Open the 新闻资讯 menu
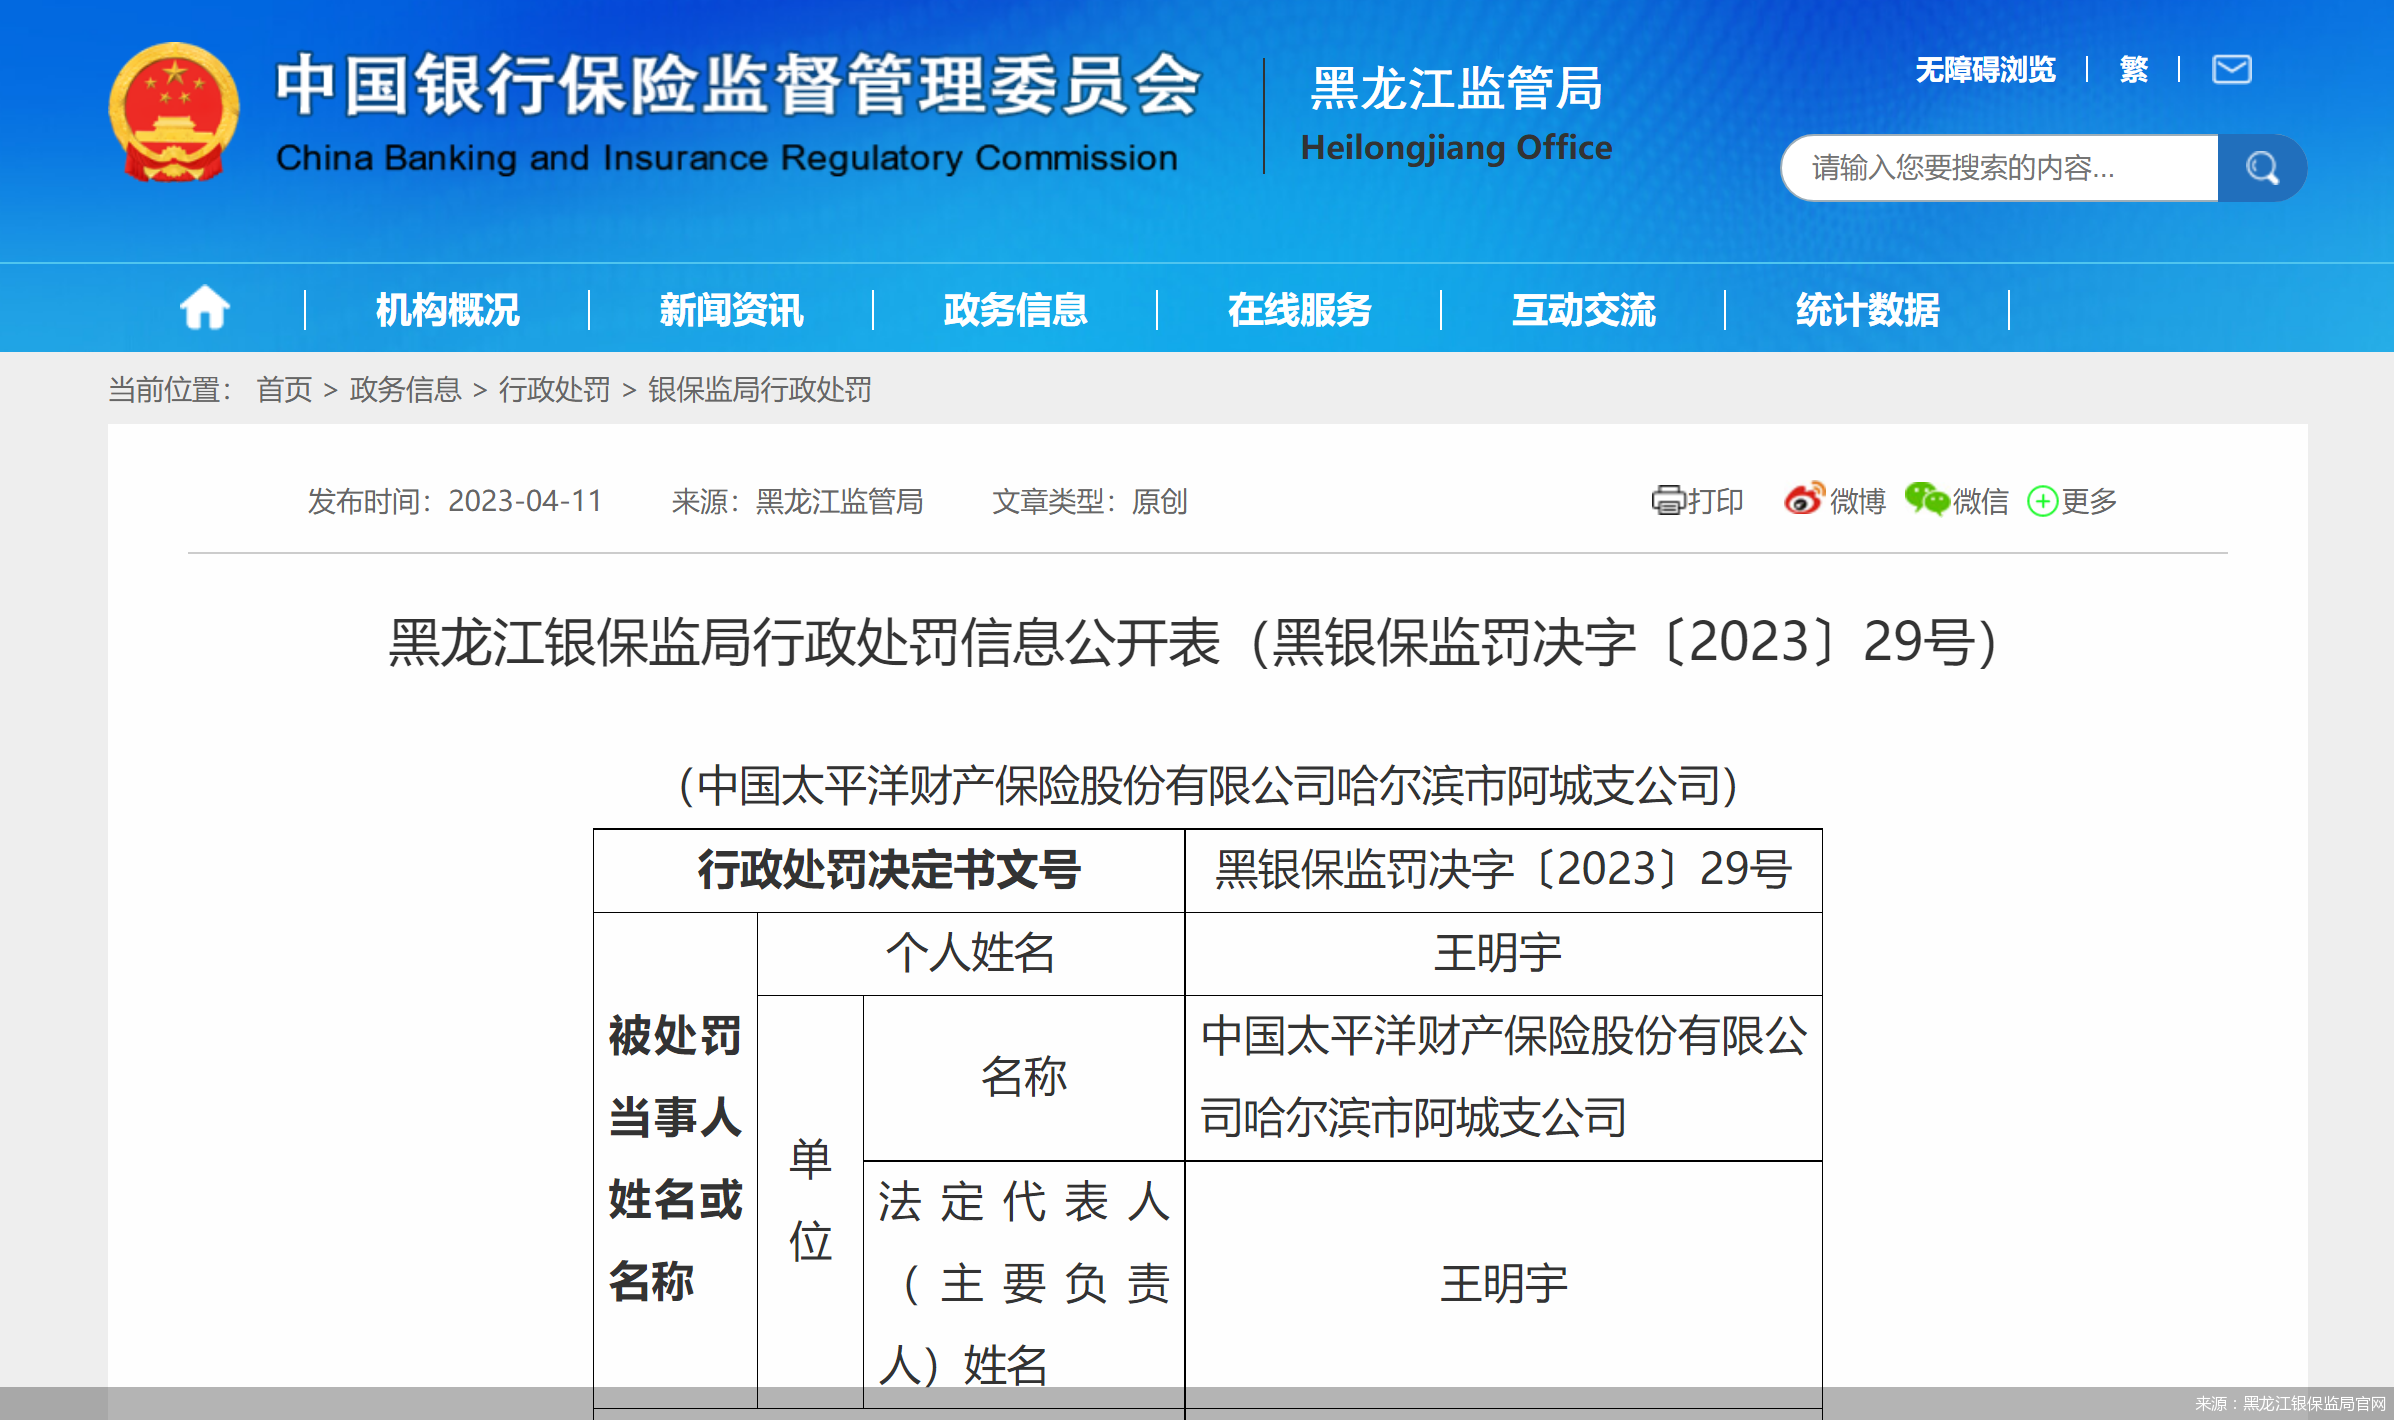 731,310
